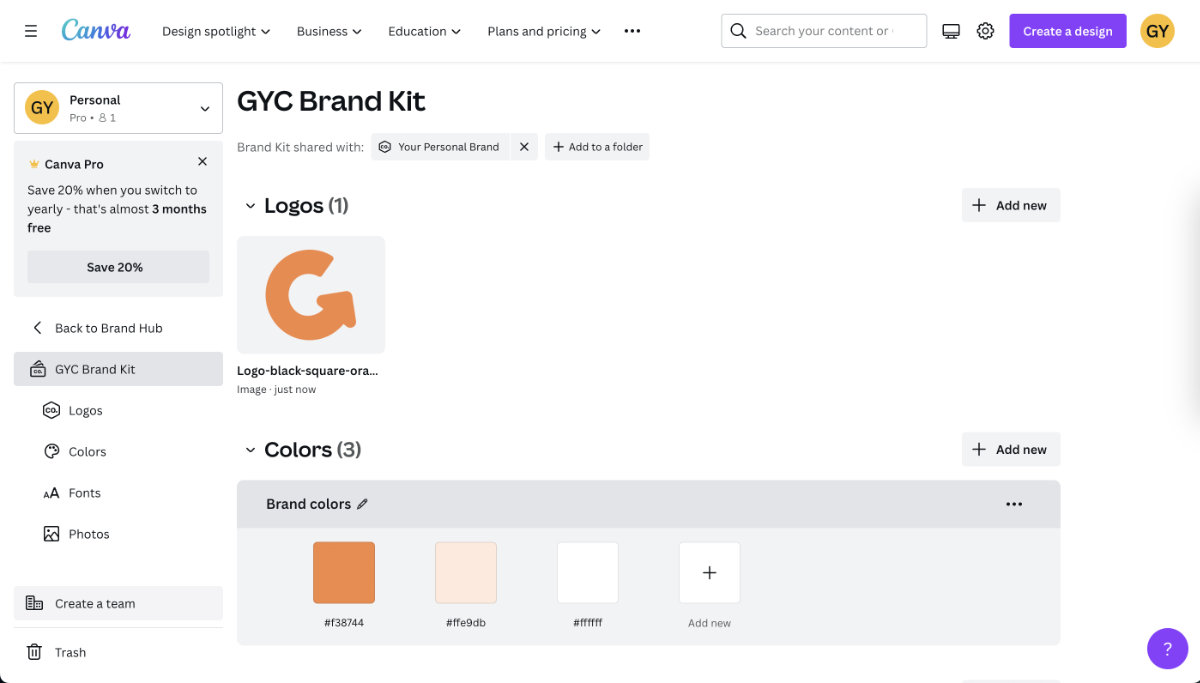
Task: Open the help question mark button
Action: [x=1167, y=648]
